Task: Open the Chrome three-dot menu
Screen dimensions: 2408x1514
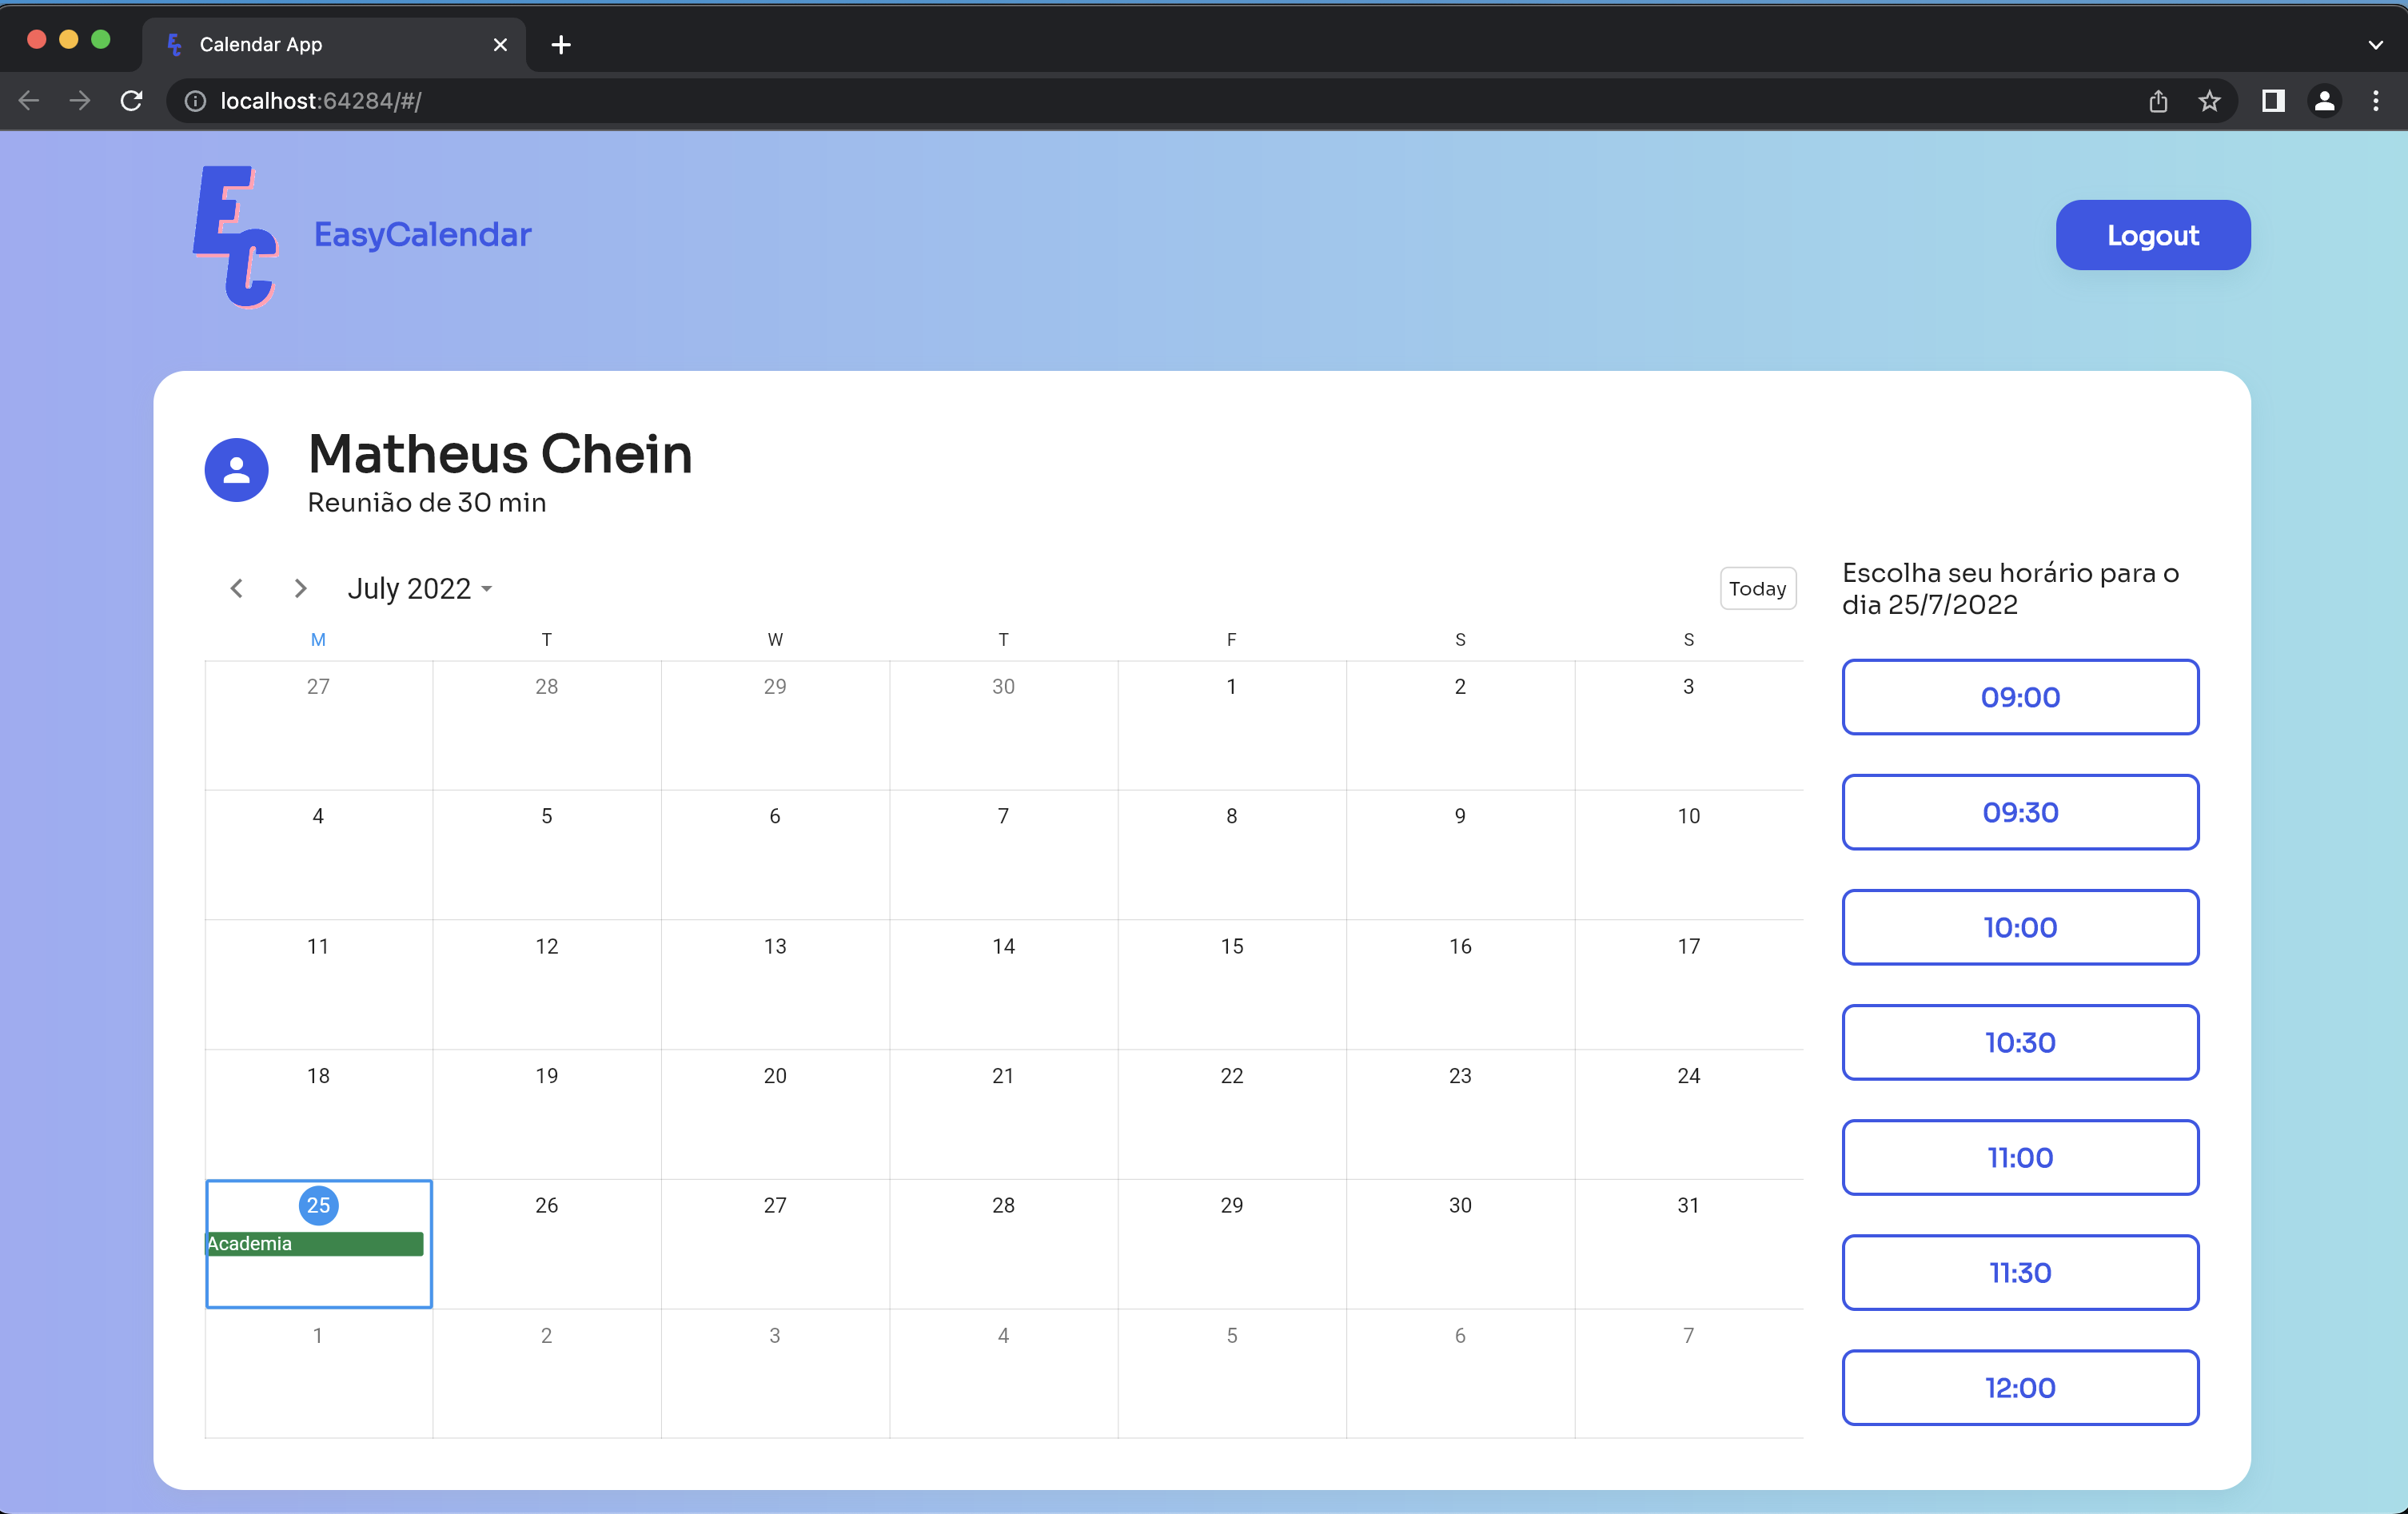Action: (2376, 100)
